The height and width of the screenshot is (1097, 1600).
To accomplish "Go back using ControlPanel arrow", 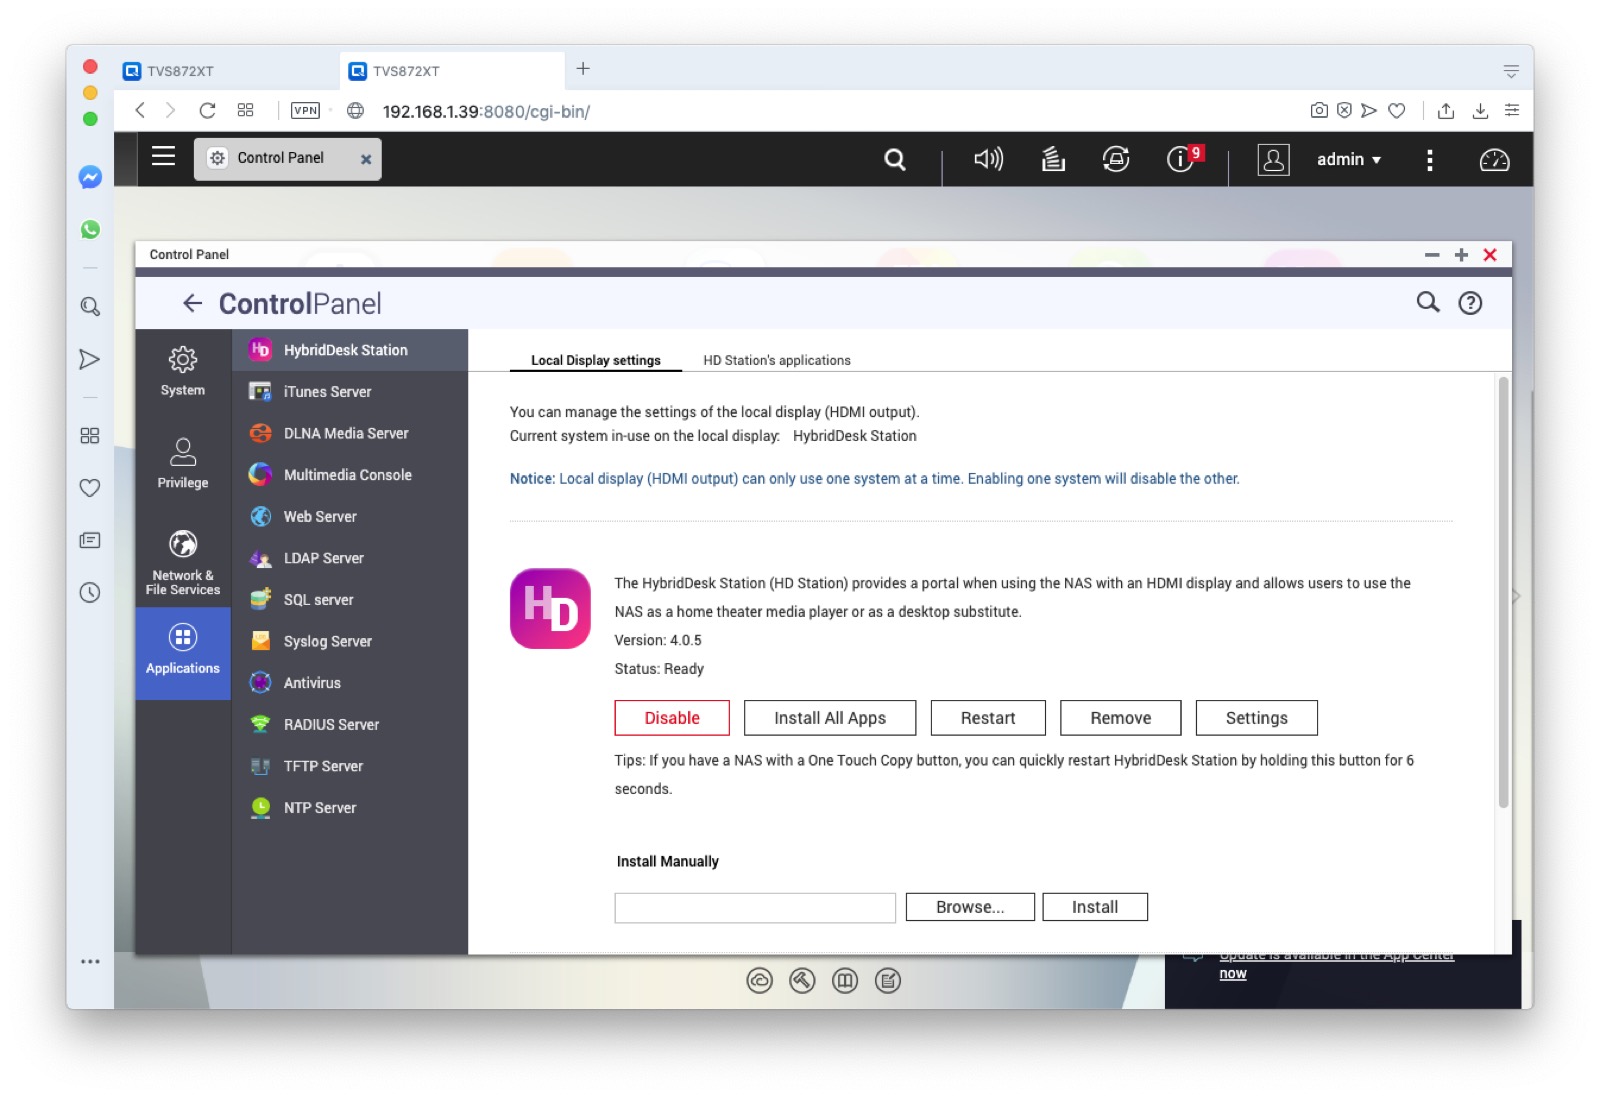I will (192, 303).
